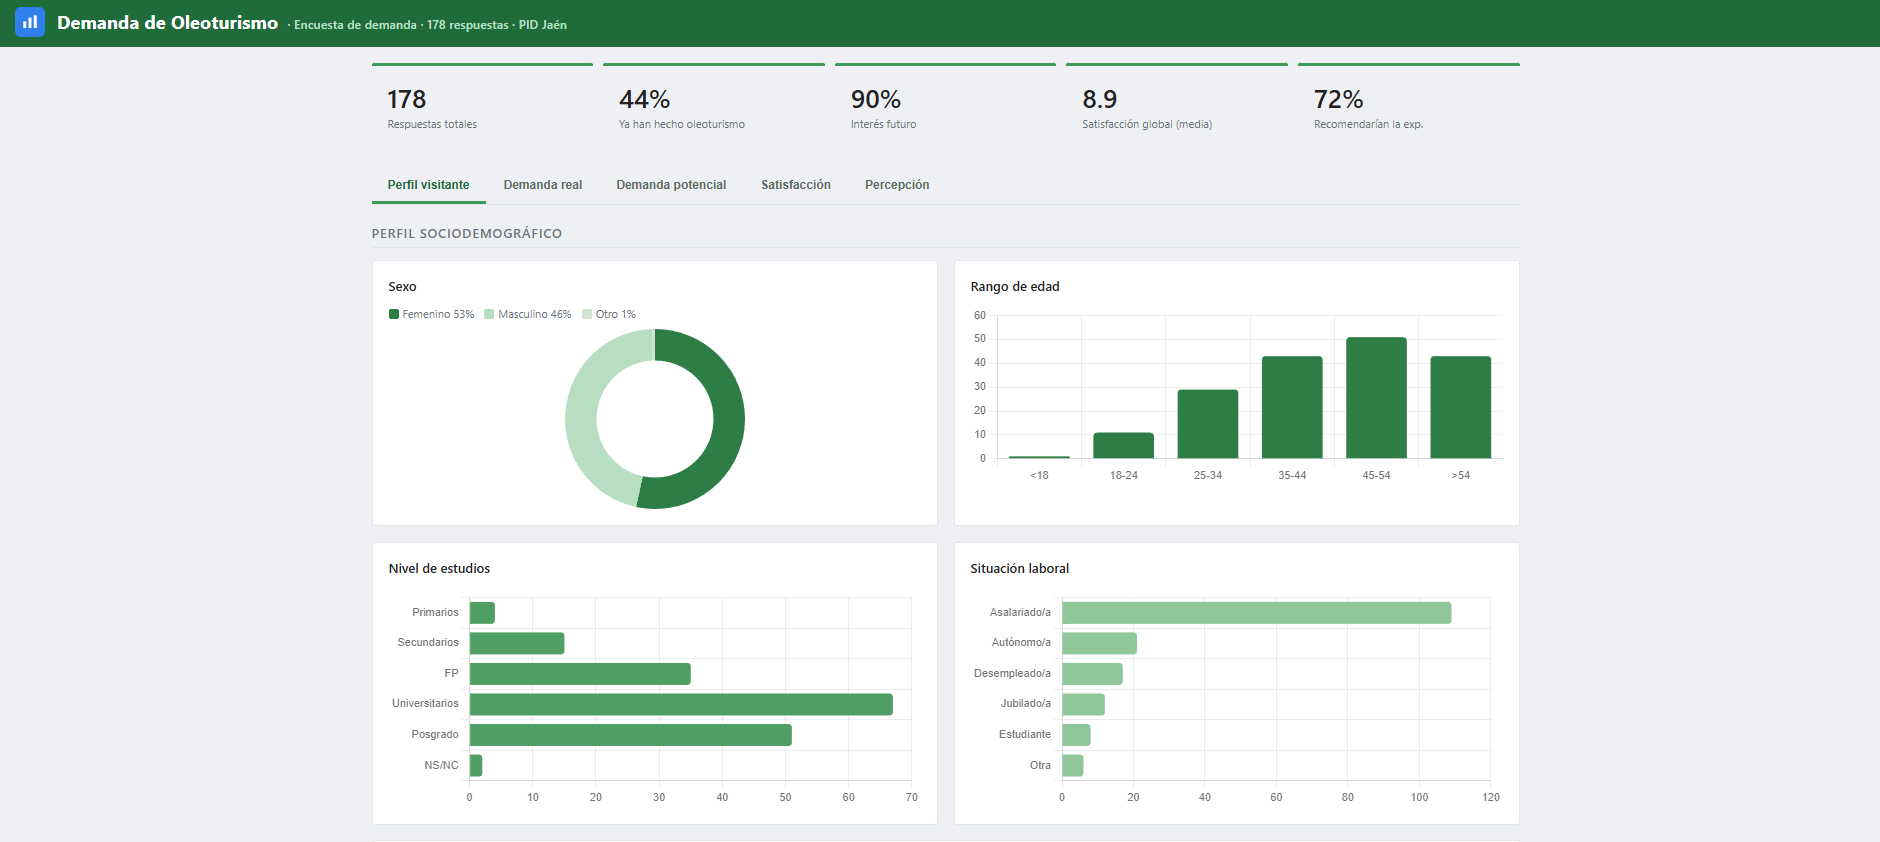1880x842 pixels.
Task: Click the 25-34 age bar
Action: [1208, 424]
